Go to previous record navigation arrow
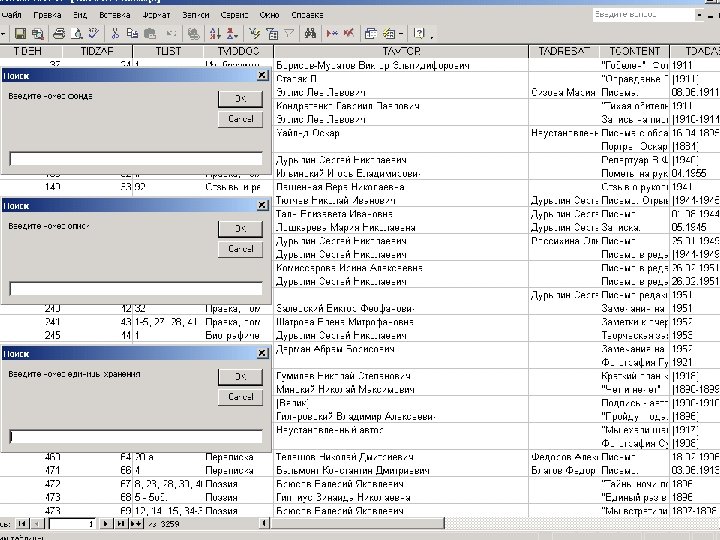Image resolution: width=720 pixels, height=540 pixels. click(x=37, y=523)
